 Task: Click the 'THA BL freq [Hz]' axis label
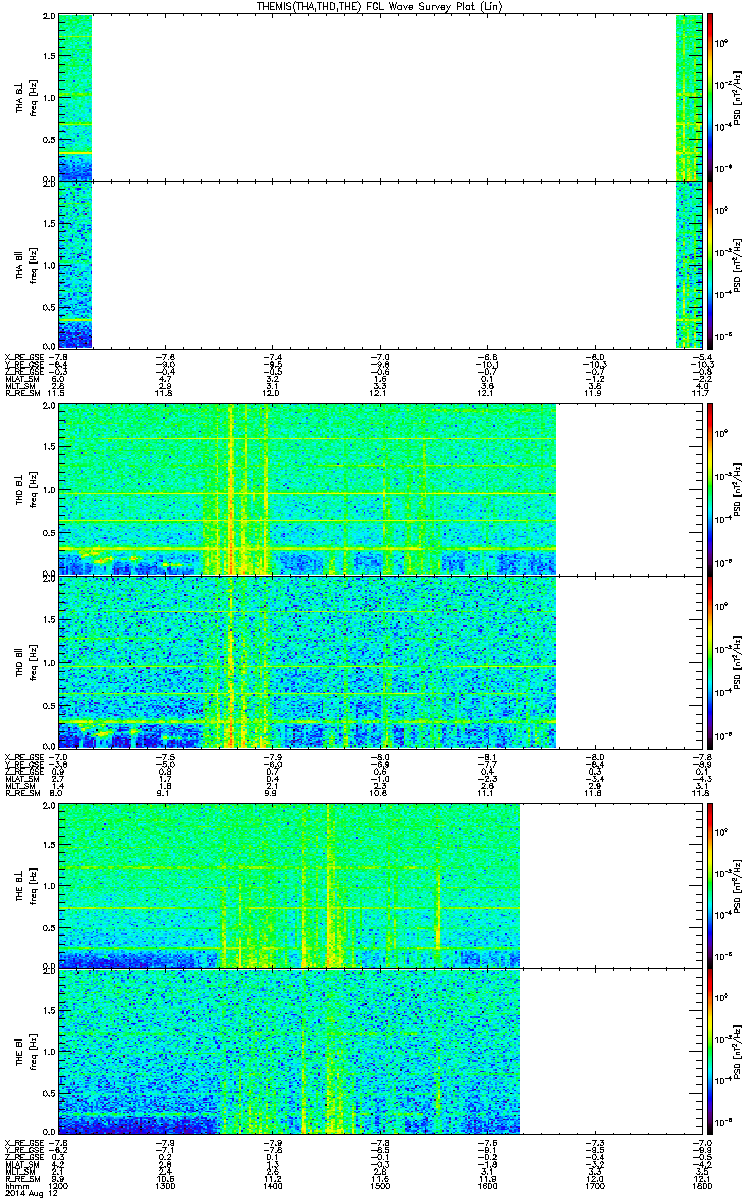click(25, 98)
